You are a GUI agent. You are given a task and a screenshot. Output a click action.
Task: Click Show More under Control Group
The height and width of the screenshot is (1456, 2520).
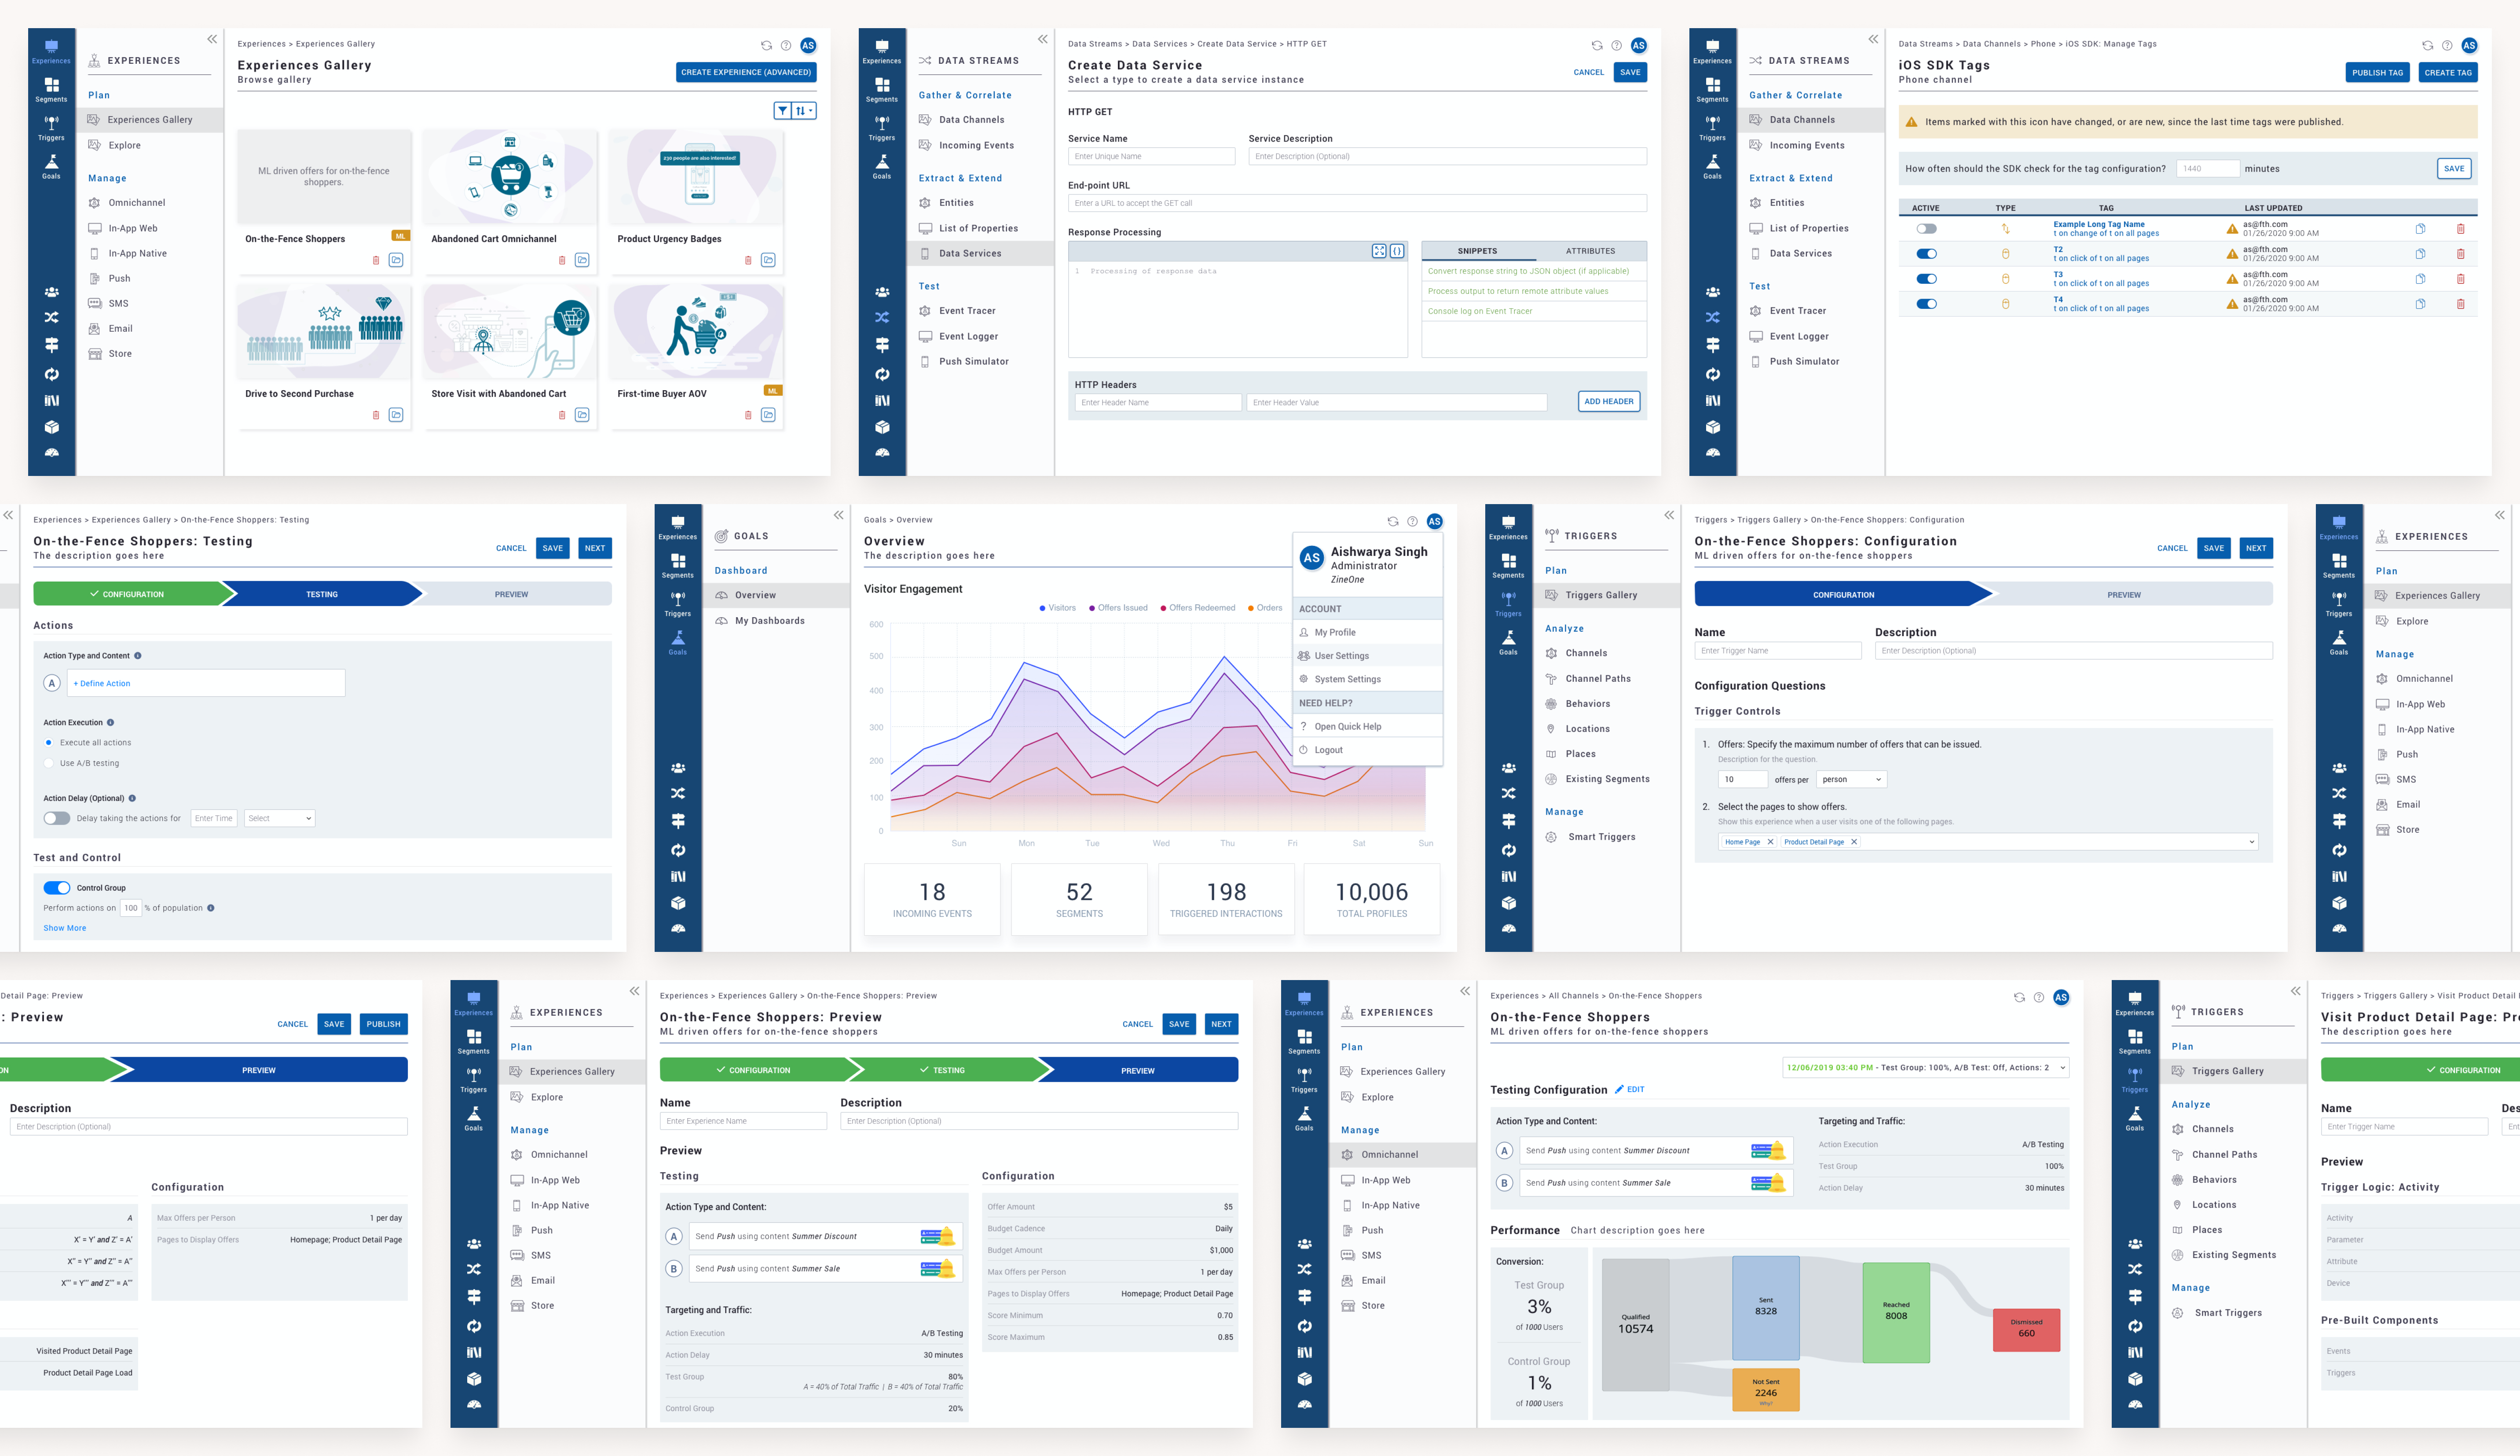point(65,928)
